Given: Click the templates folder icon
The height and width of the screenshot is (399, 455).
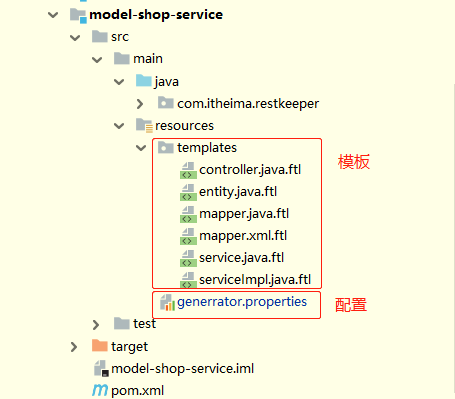Looking at the screenshot, I should pyautogui.click(x=166, y=147).
